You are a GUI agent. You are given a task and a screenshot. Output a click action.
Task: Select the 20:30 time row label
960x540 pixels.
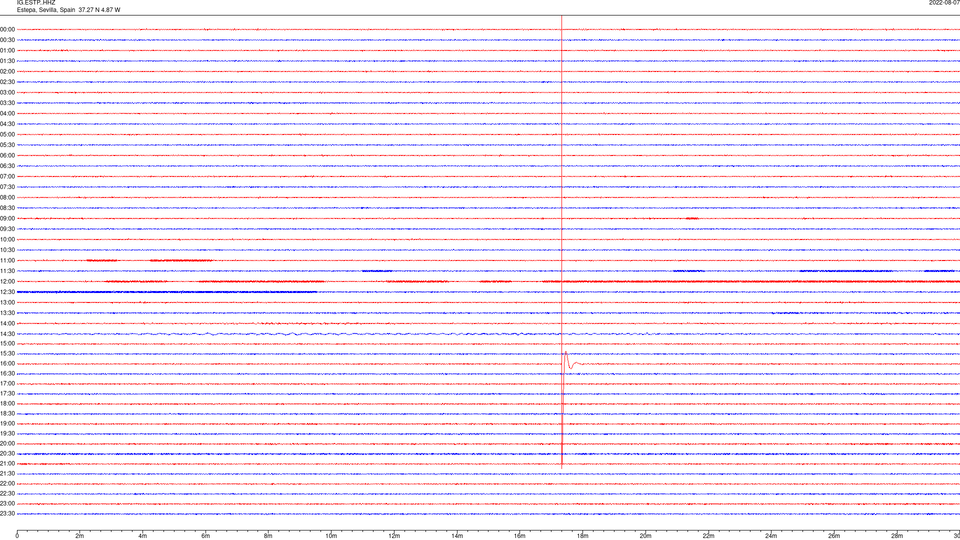pyautogui.click(x=7, y=454)
